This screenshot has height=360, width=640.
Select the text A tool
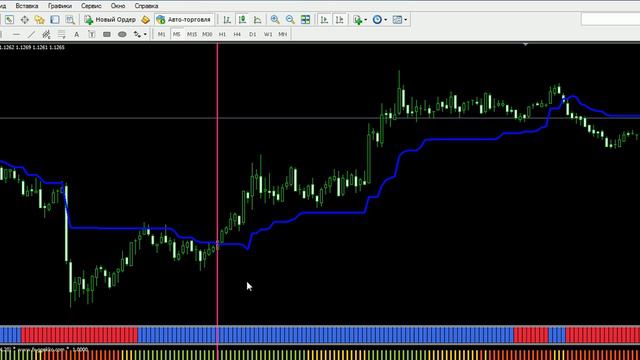tap(76, 34)
